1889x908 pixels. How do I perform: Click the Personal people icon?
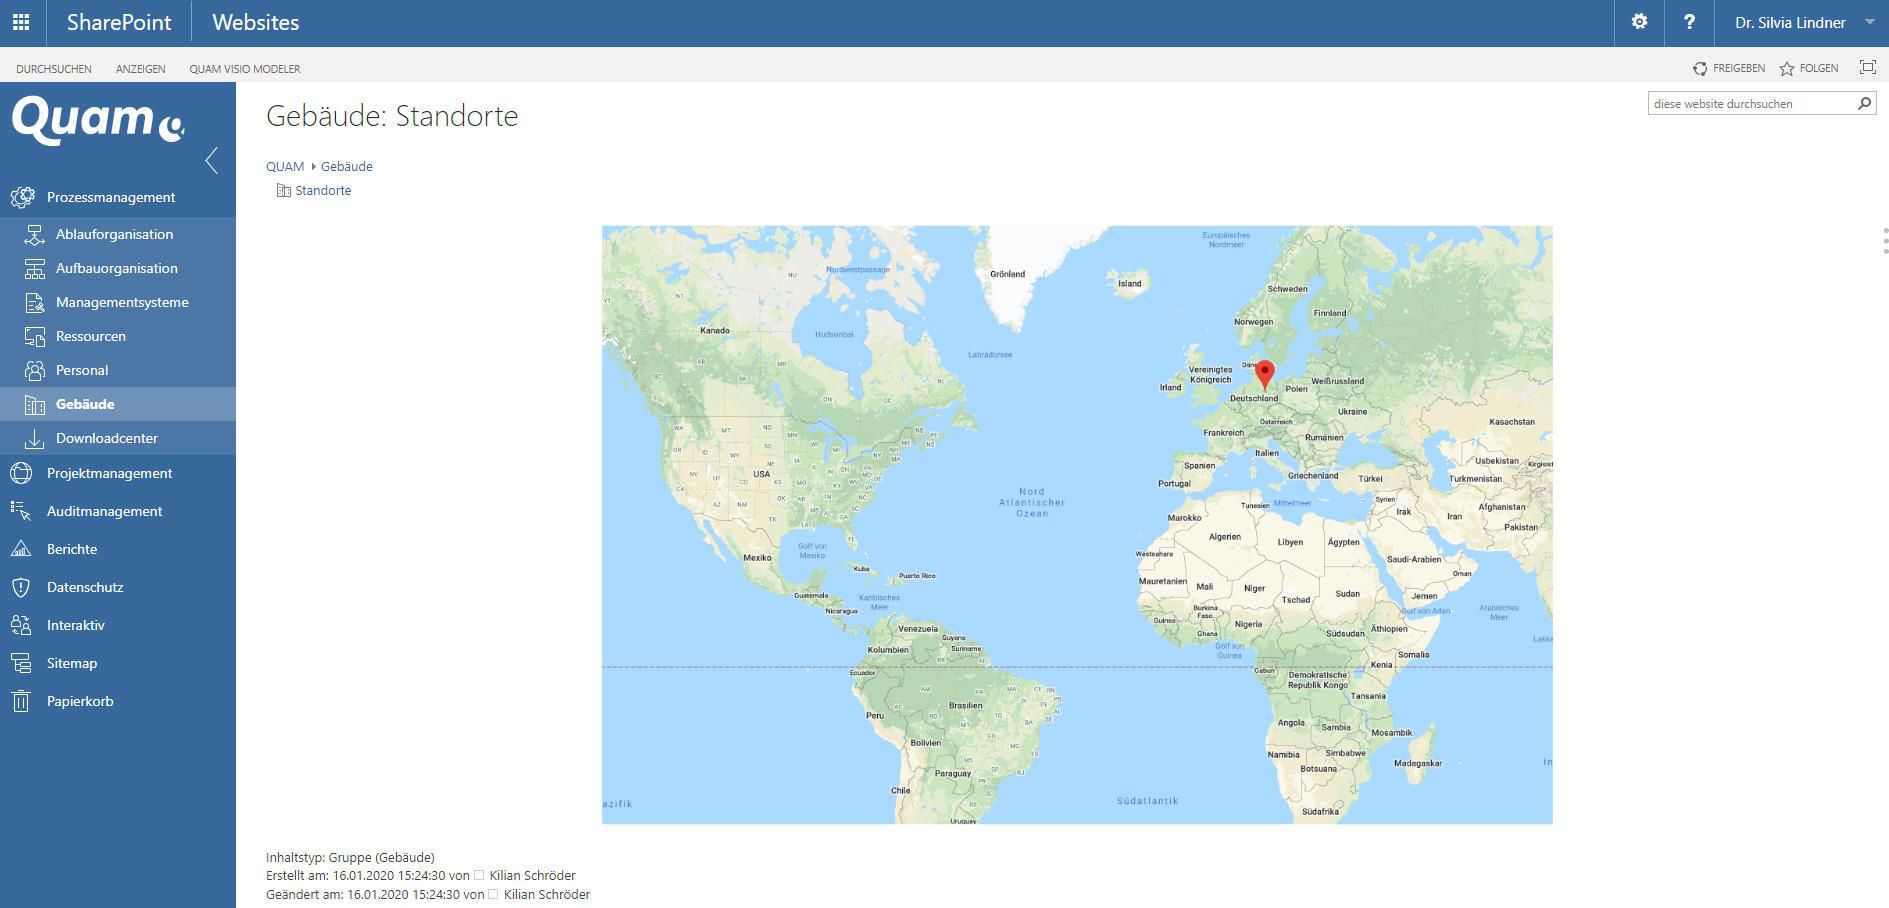34,370
